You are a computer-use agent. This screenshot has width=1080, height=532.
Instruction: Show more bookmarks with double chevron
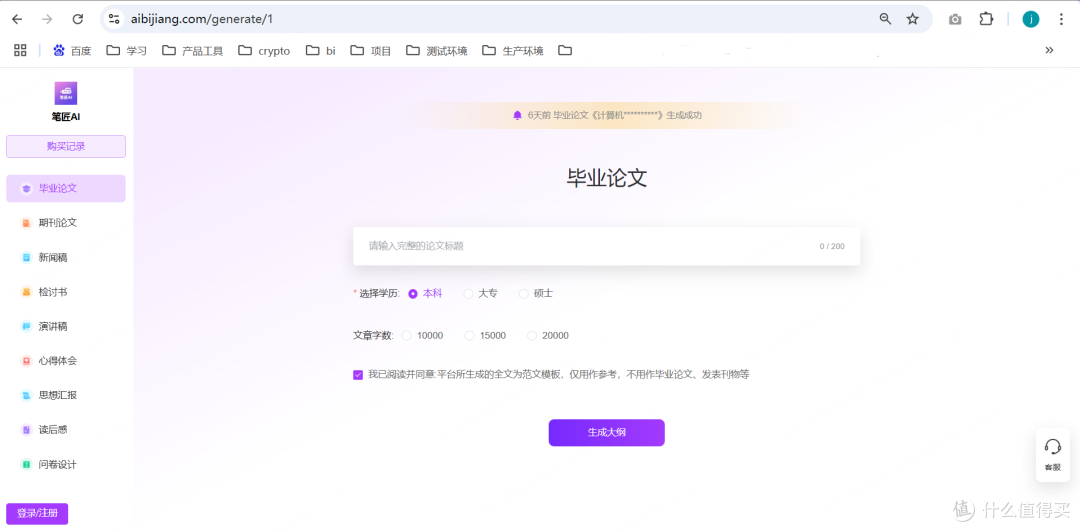point(1049,50)
